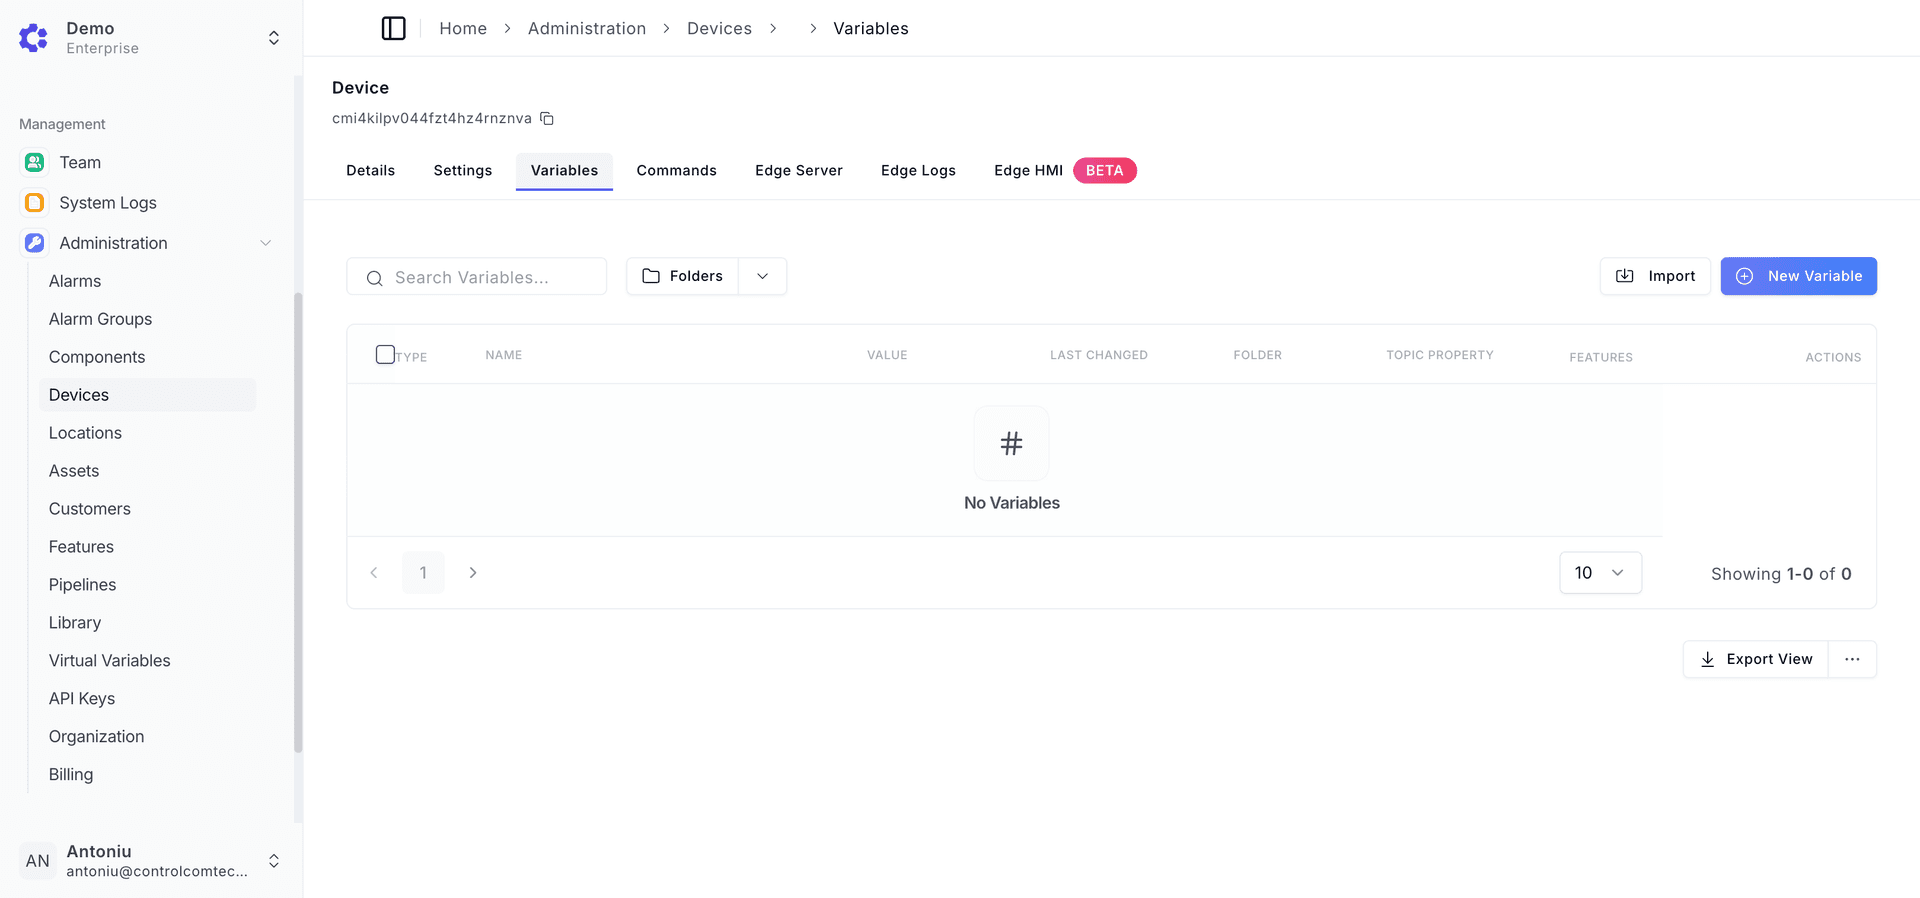Select page 1 in pagination
1920x898 pixels.
click(x=423, y=573)
